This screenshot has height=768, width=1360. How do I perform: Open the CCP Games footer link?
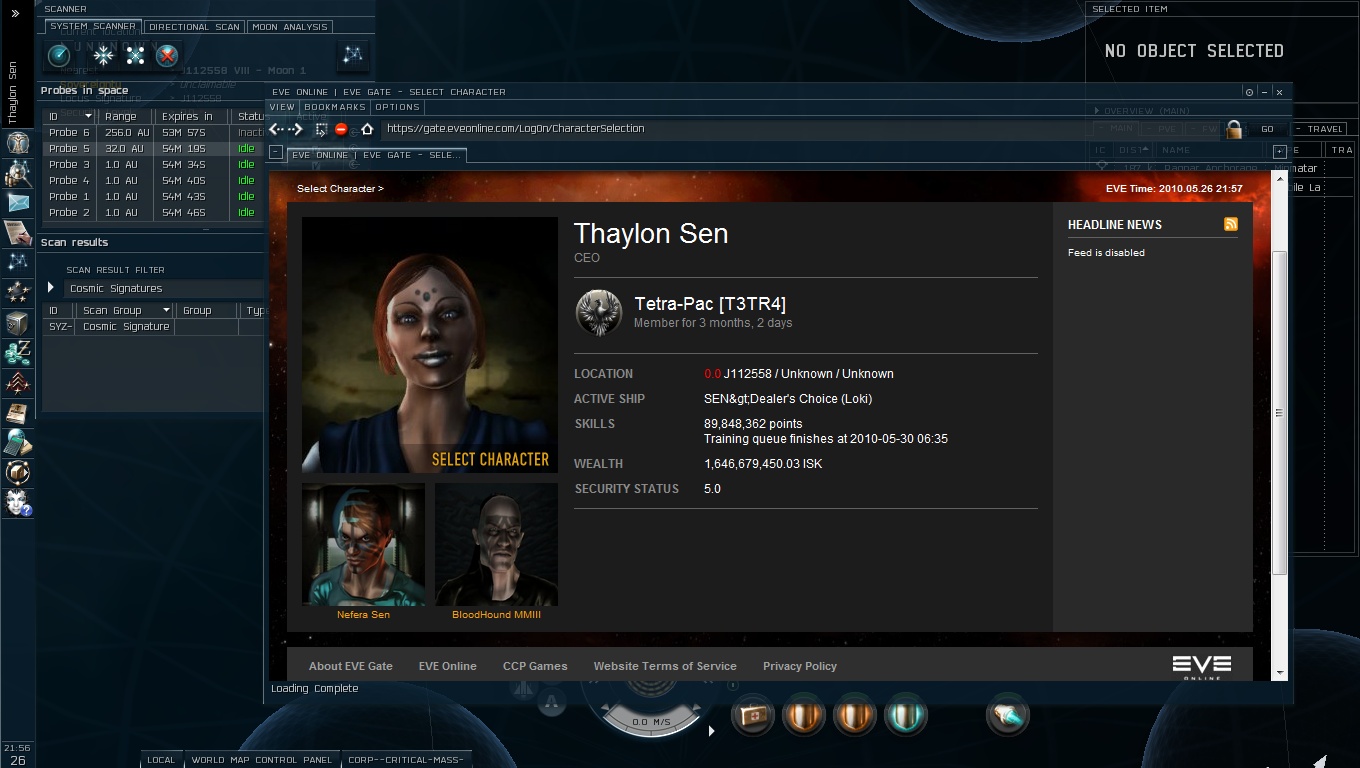pos(535,666)
